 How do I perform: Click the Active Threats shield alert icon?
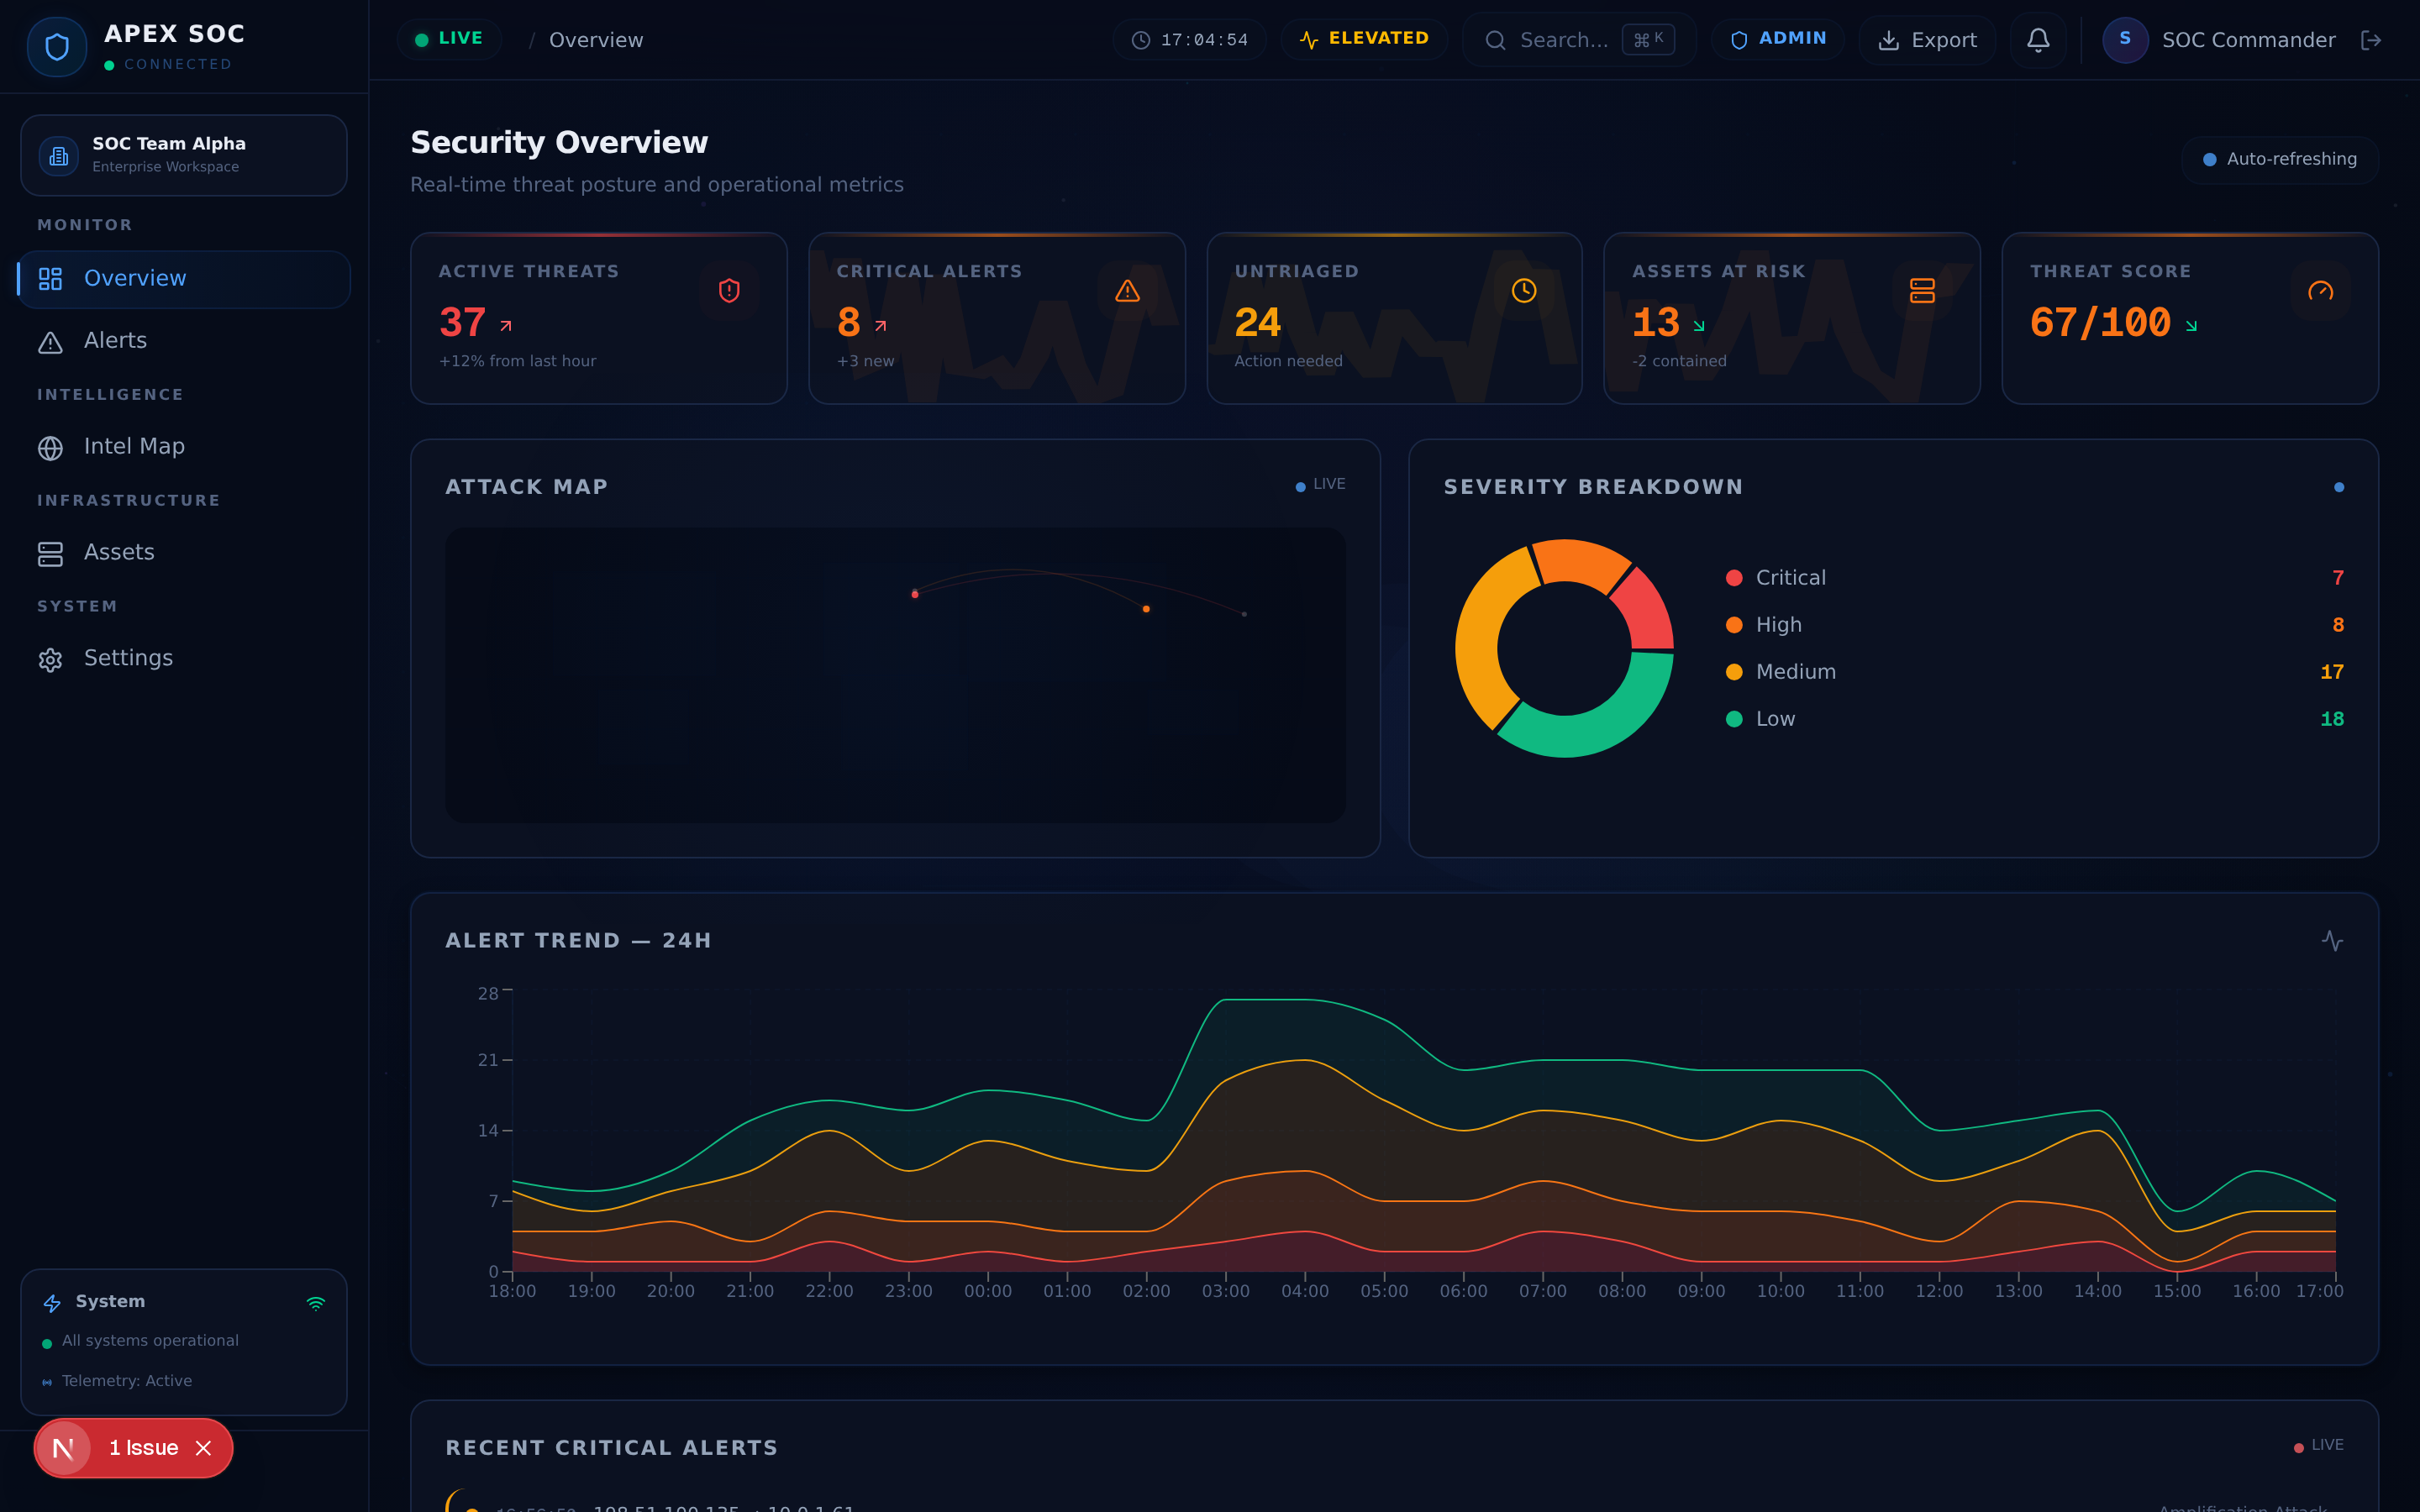pos(729,290)
